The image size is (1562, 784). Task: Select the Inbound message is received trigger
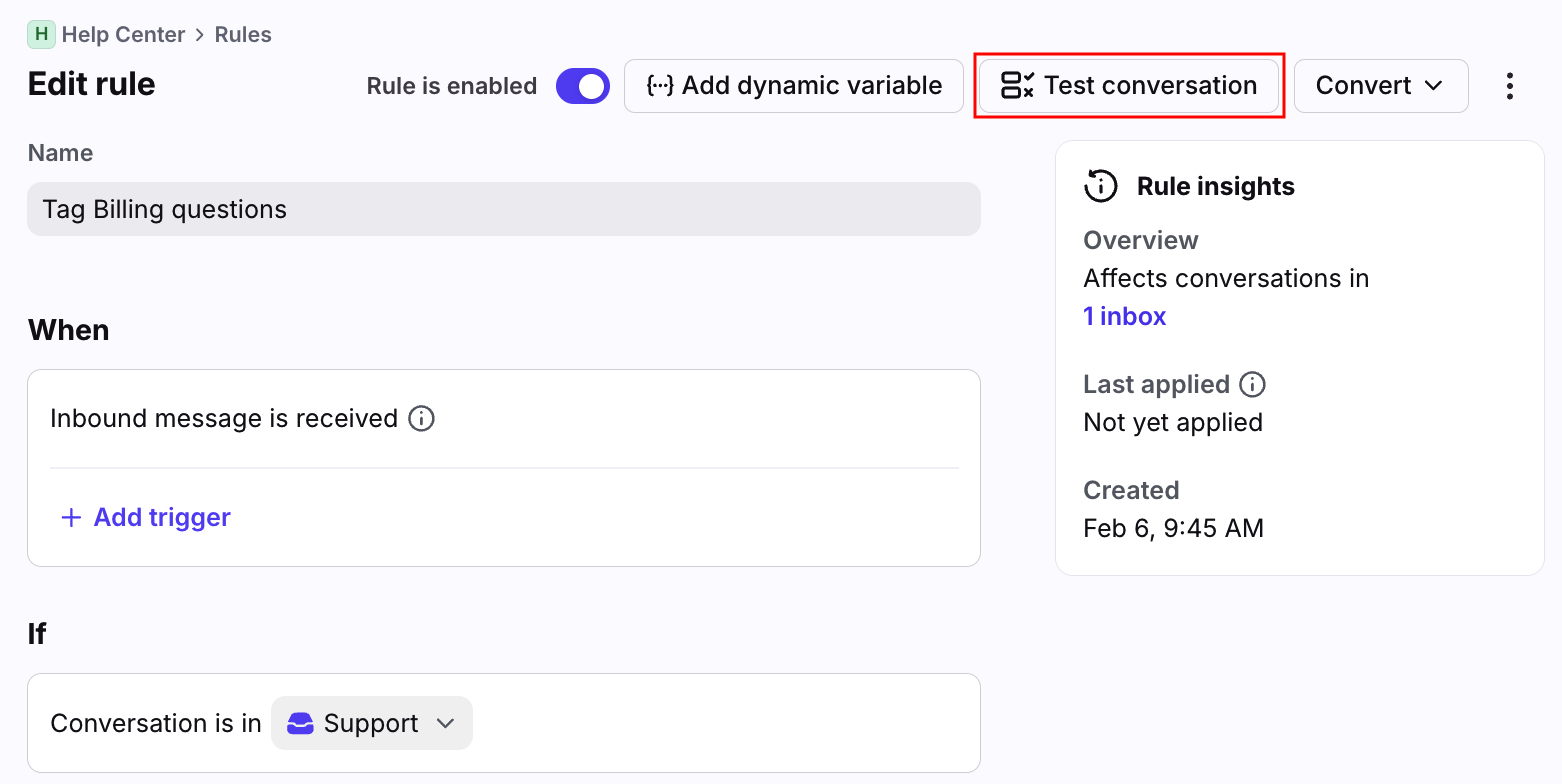point(224,418)
